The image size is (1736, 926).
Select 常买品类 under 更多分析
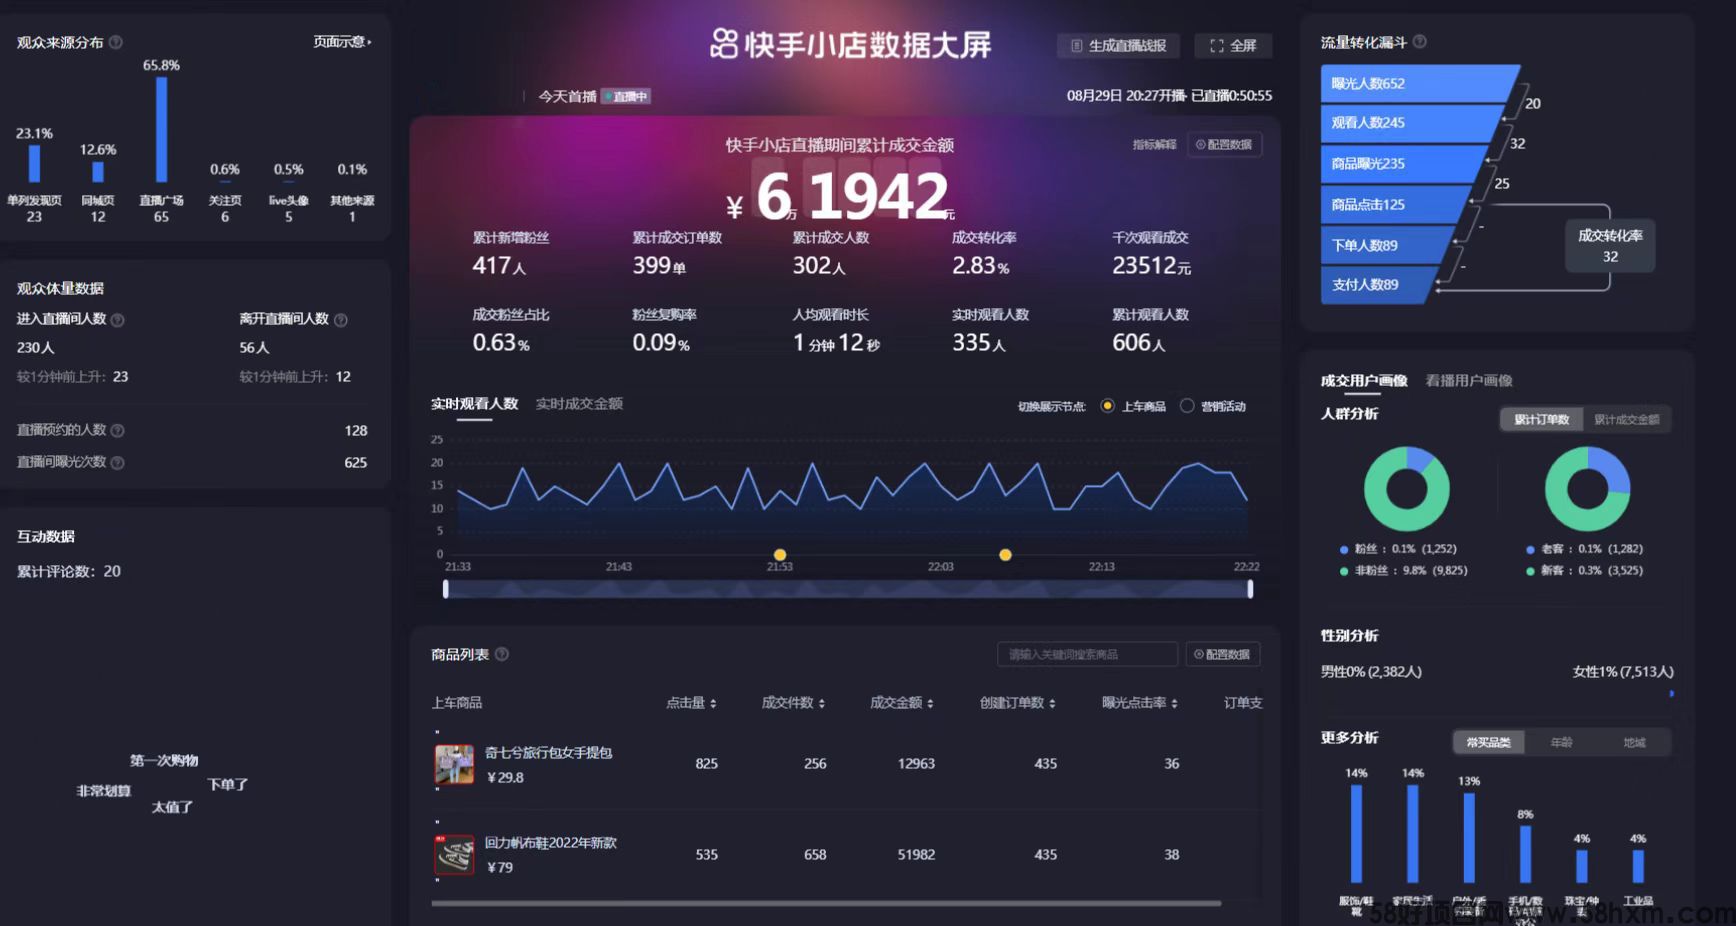(1488, 743)
